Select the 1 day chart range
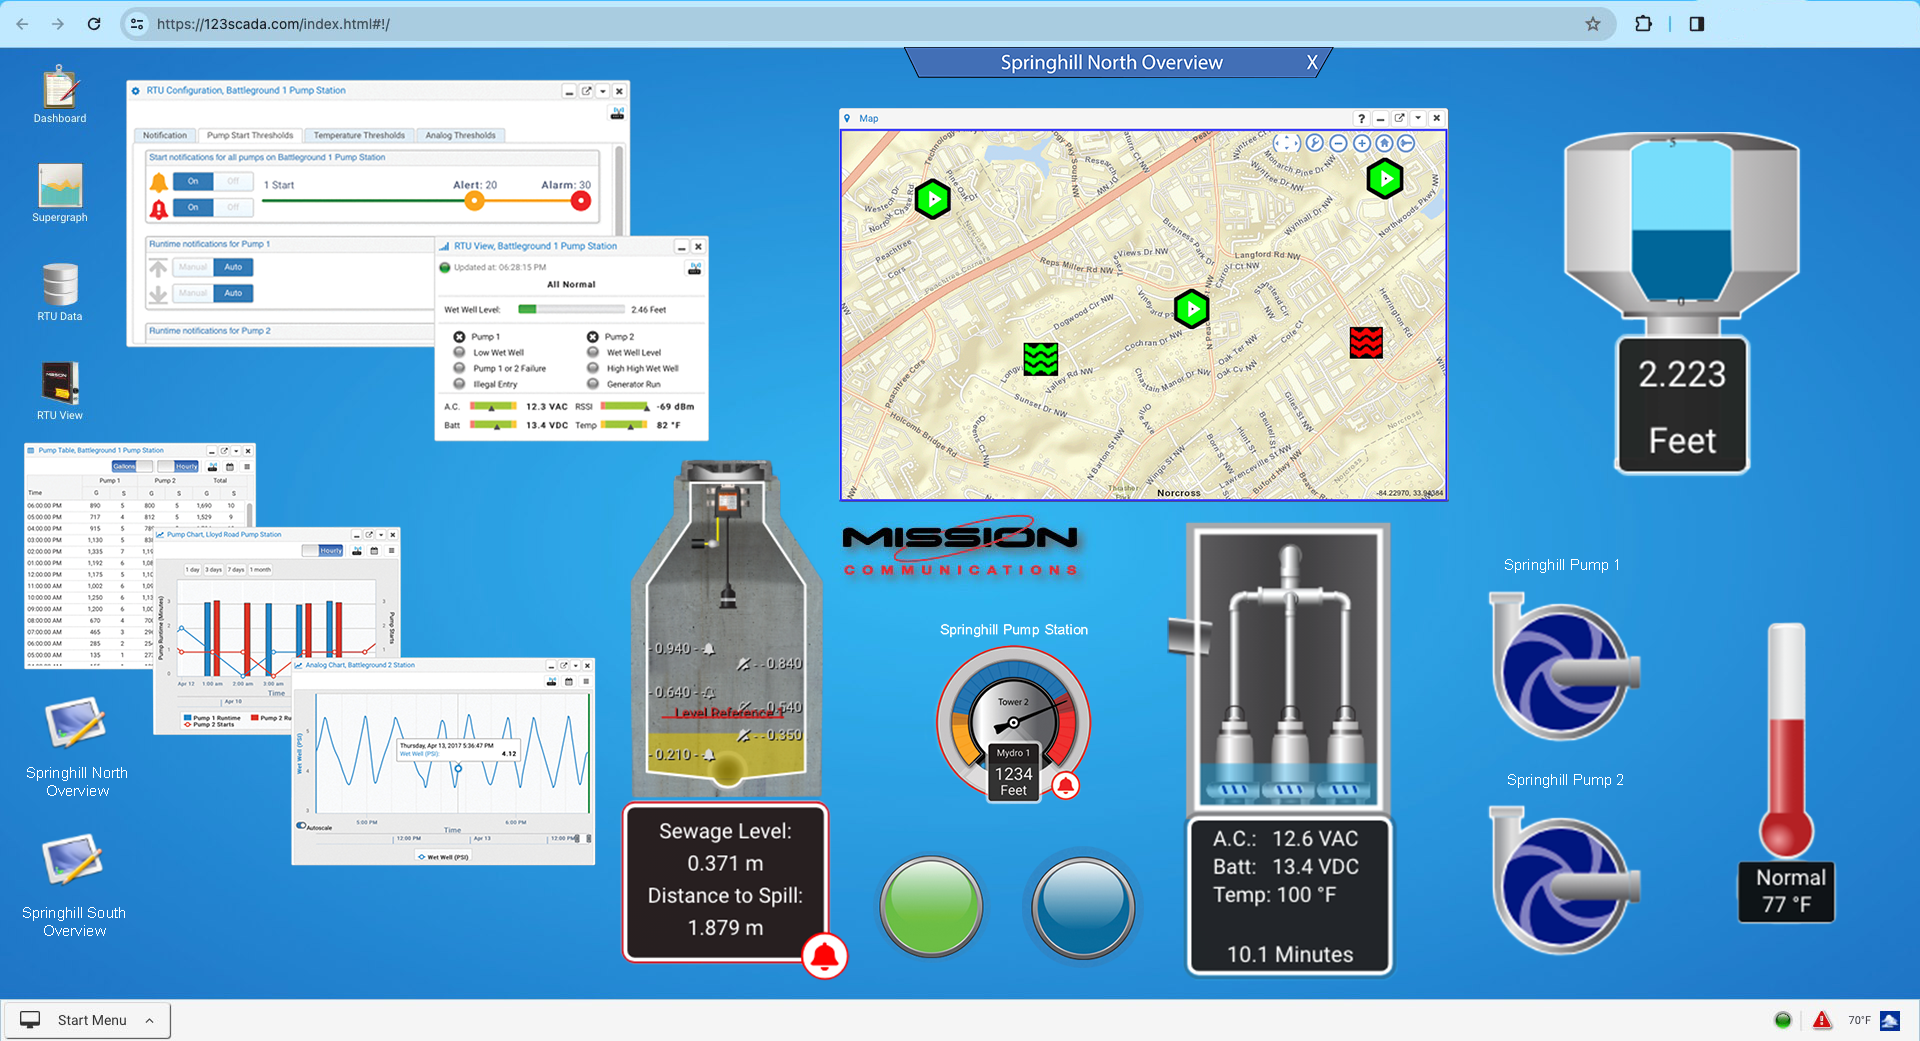Screen dimensions: 1920x1041 193,570
